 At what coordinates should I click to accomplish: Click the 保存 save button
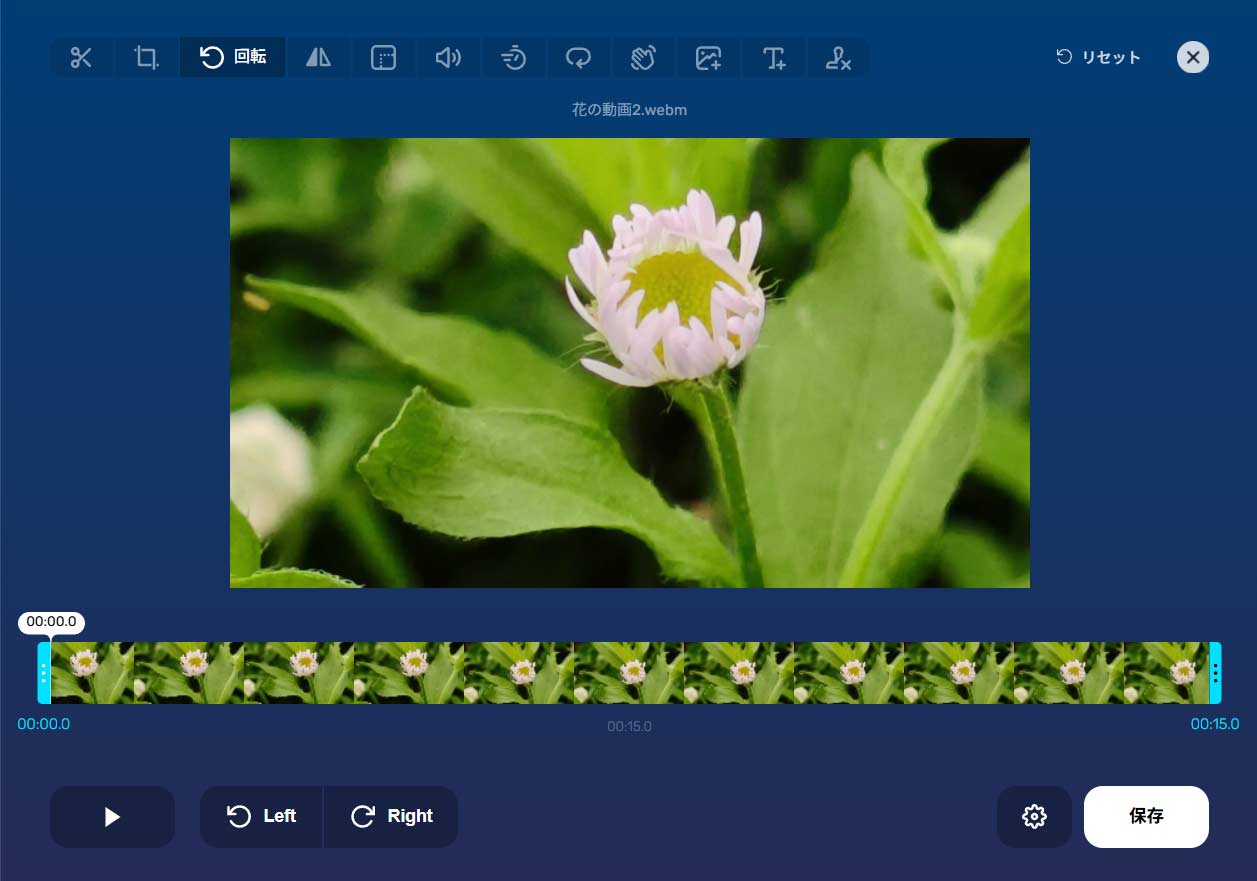click(x=1146, y=817)
